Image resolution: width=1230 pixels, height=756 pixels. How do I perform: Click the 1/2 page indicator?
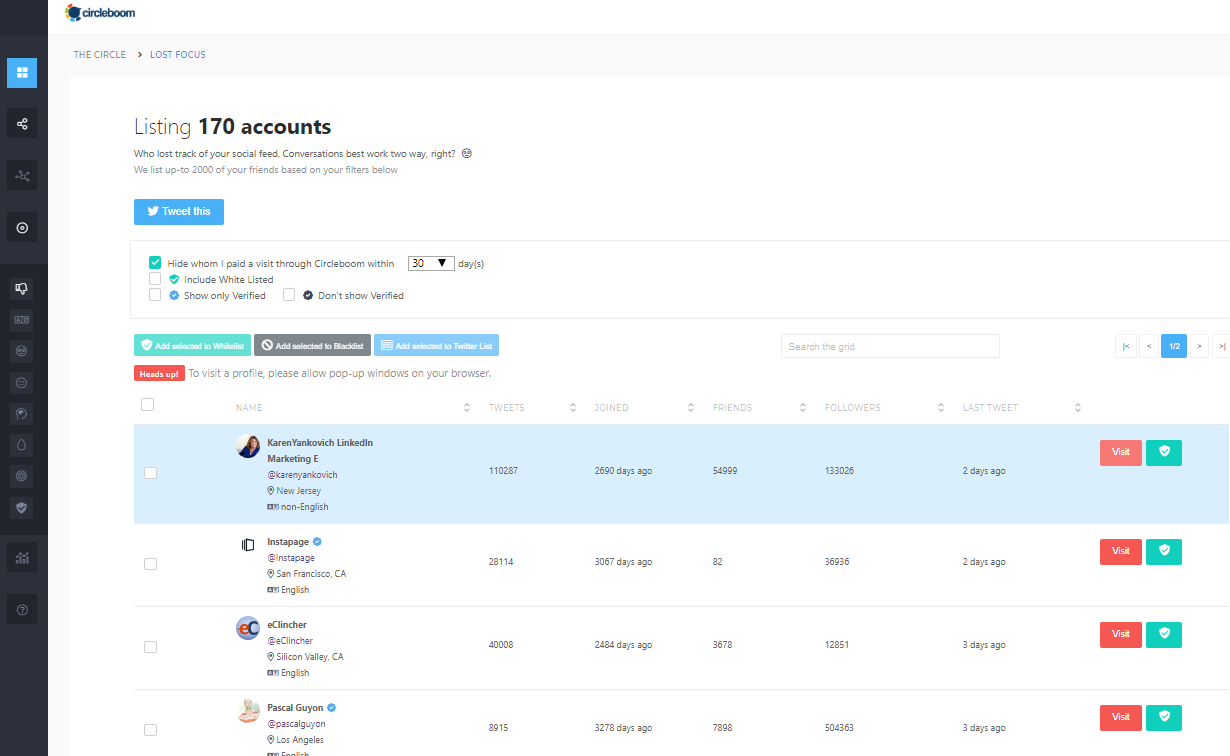tap(1174, 346)
